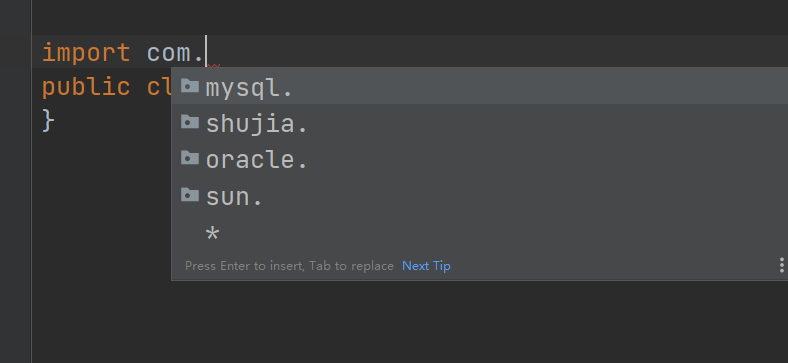This screenshot has height=363, width=788.
Task: Click the red error squiggle after "com."
Action: click(x=214, y=66)
